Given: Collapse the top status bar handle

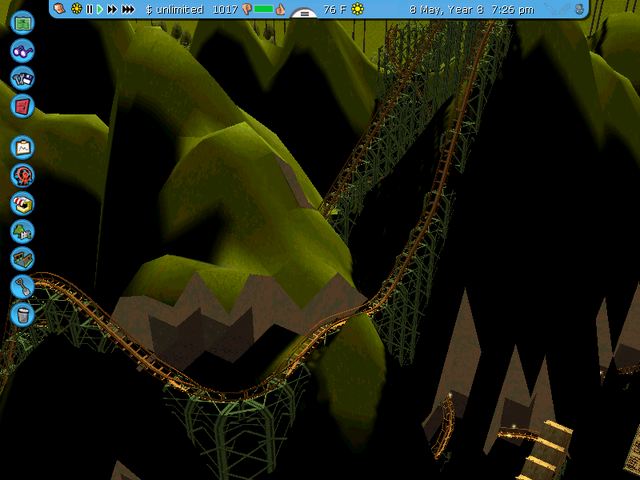Looking at the screenshot, I should (304, 13).
